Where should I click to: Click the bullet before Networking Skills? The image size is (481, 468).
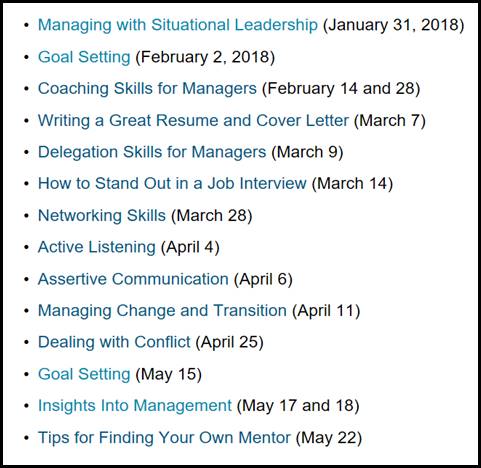tap(27, 216)
